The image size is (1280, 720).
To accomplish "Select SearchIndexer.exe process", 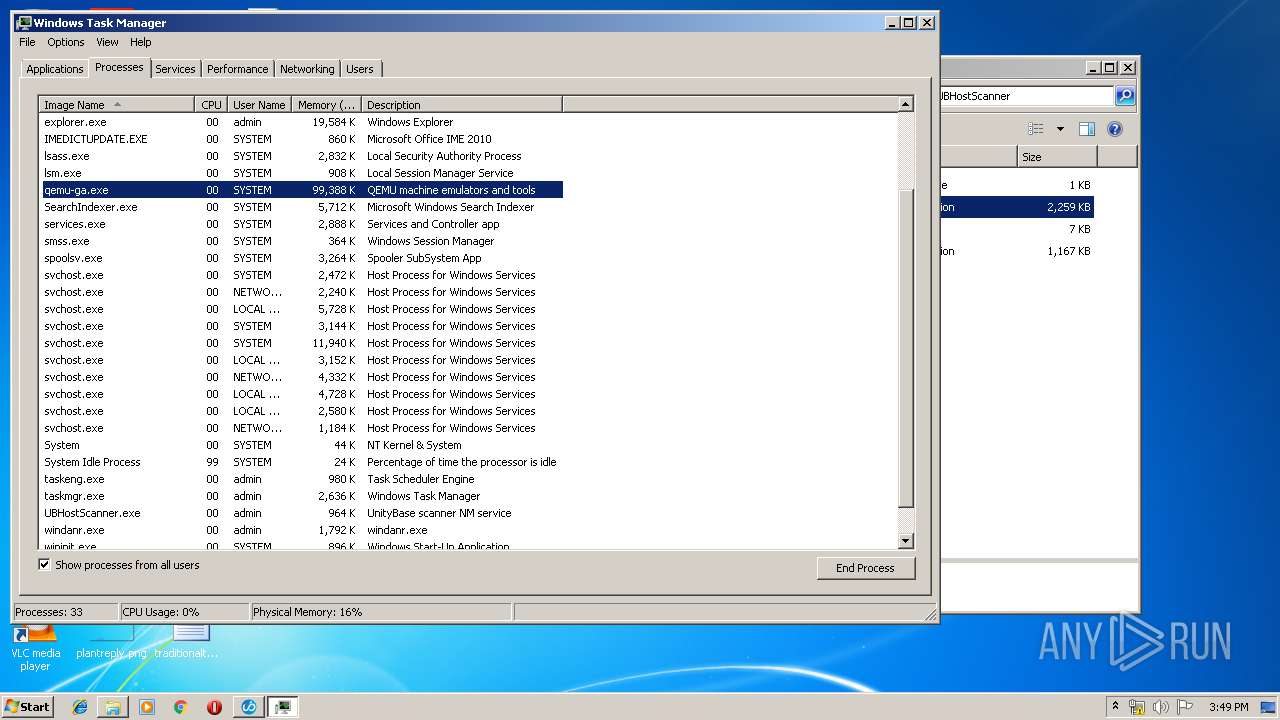I will [300, 207].
